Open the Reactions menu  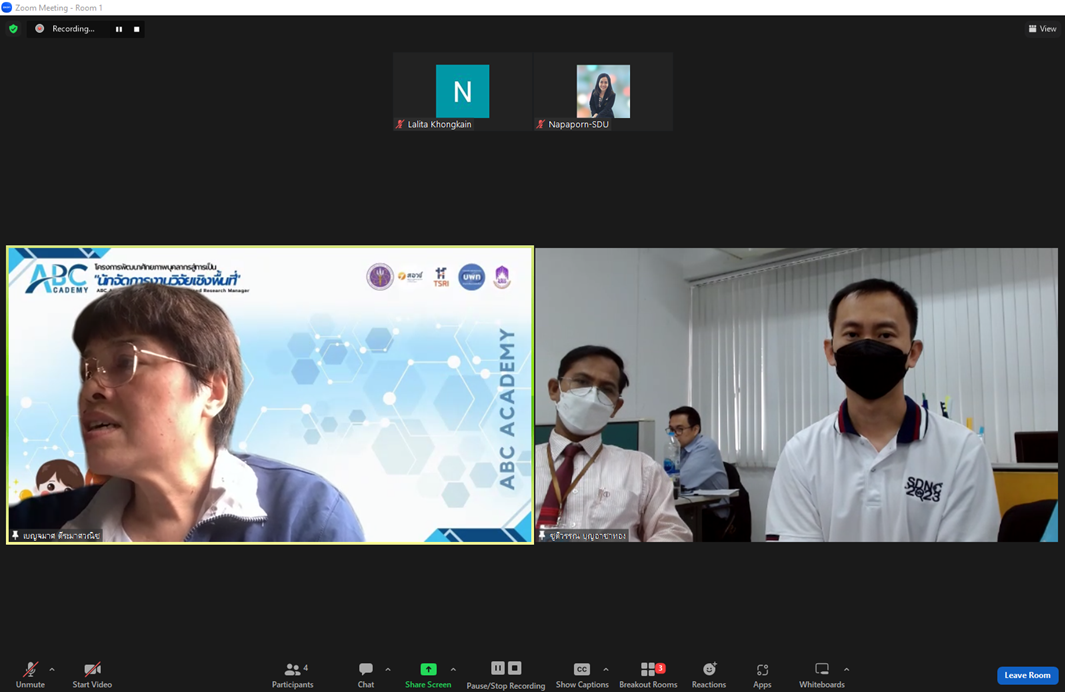[708, 674]
